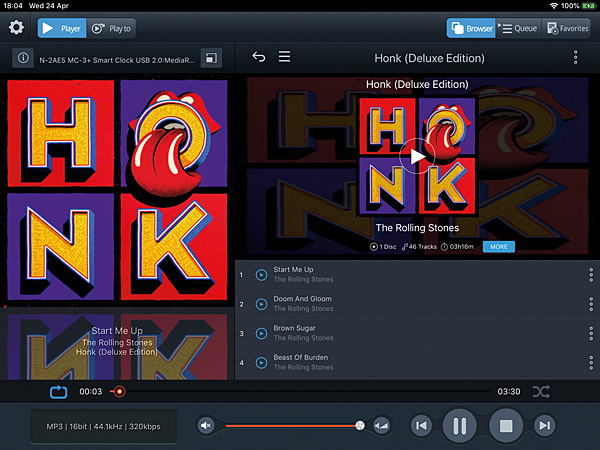Pause playback
The image size is (600, 450).
pos(459,426)
